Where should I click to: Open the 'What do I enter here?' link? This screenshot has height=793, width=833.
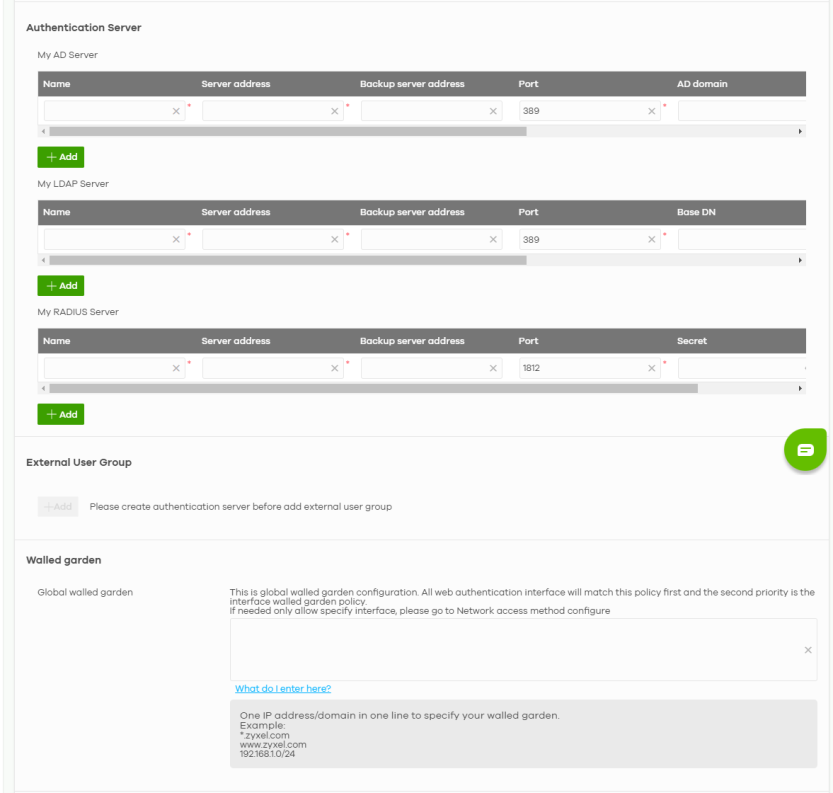tap(283, 689)
